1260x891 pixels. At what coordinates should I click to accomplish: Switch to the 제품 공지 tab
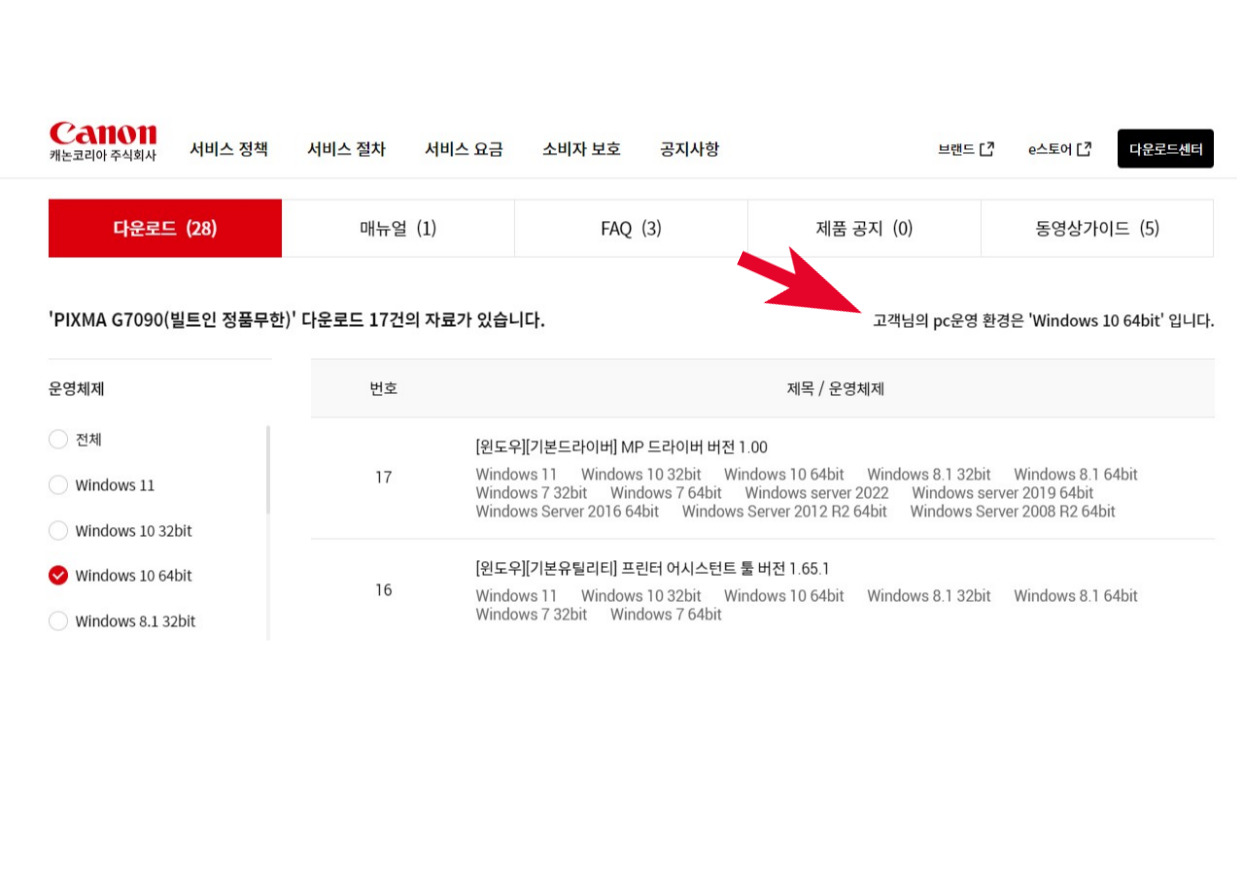pos(863,228)
